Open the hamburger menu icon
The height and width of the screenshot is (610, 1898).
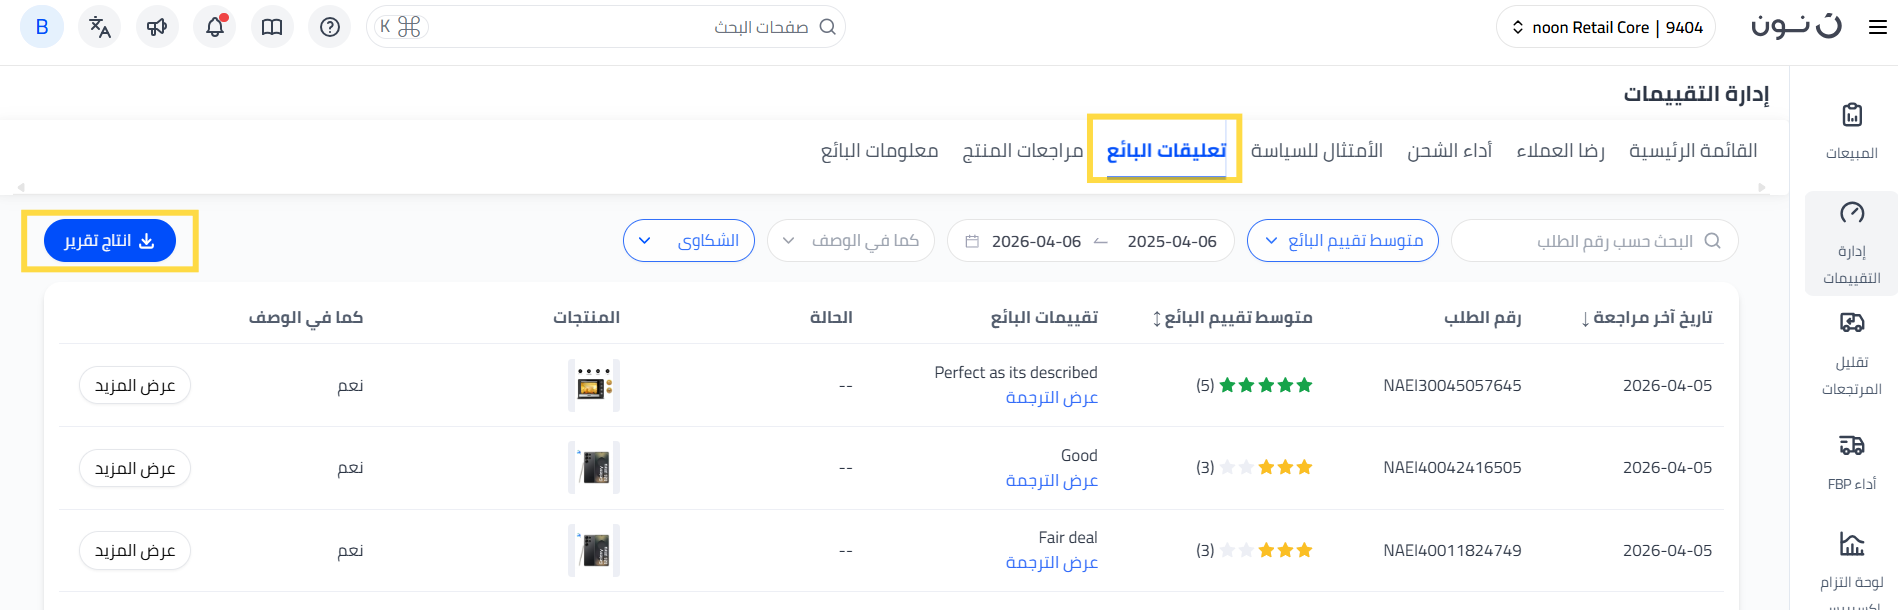(x=1878, y=28)
